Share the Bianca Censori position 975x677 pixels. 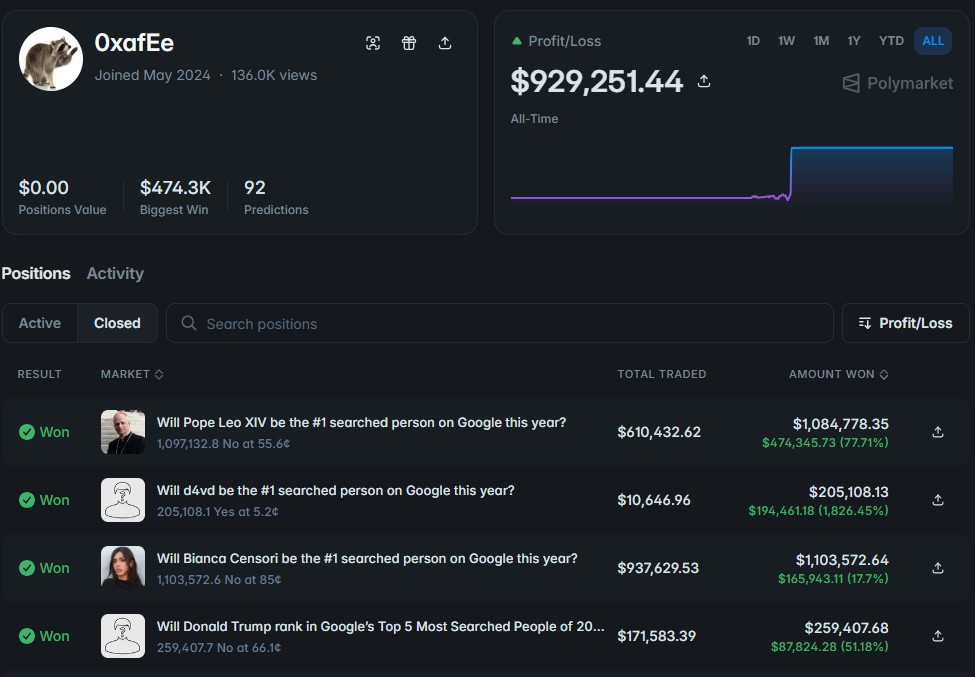coord(938,568)
